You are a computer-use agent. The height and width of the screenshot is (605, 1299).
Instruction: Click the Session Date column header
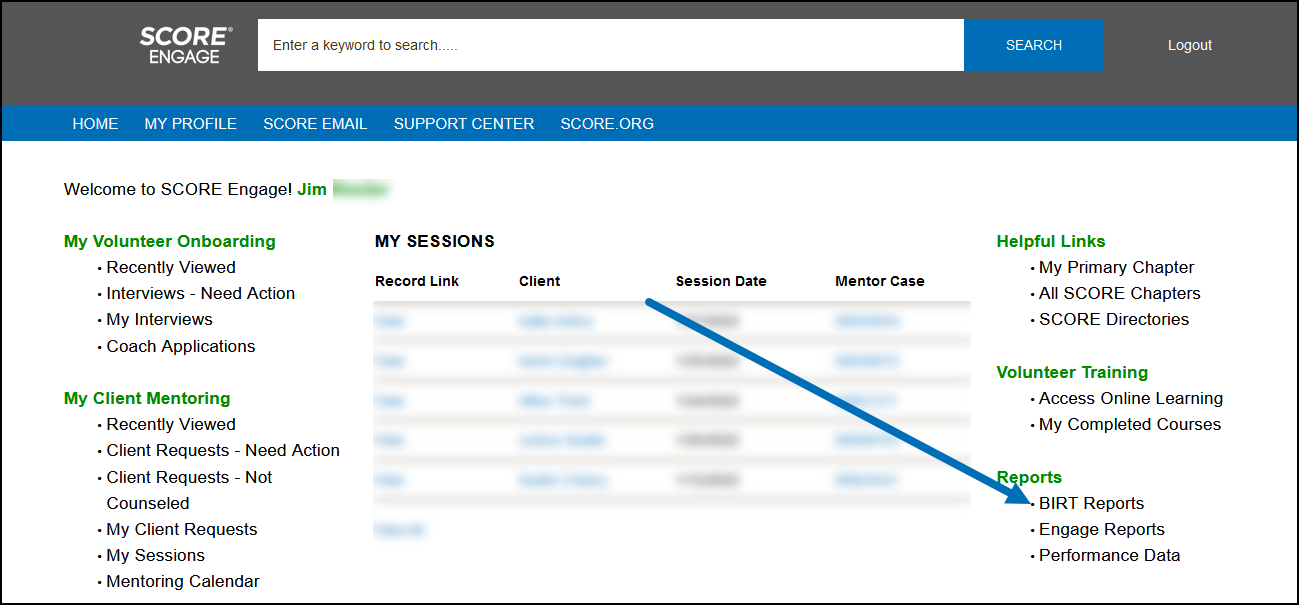point(721,281)
